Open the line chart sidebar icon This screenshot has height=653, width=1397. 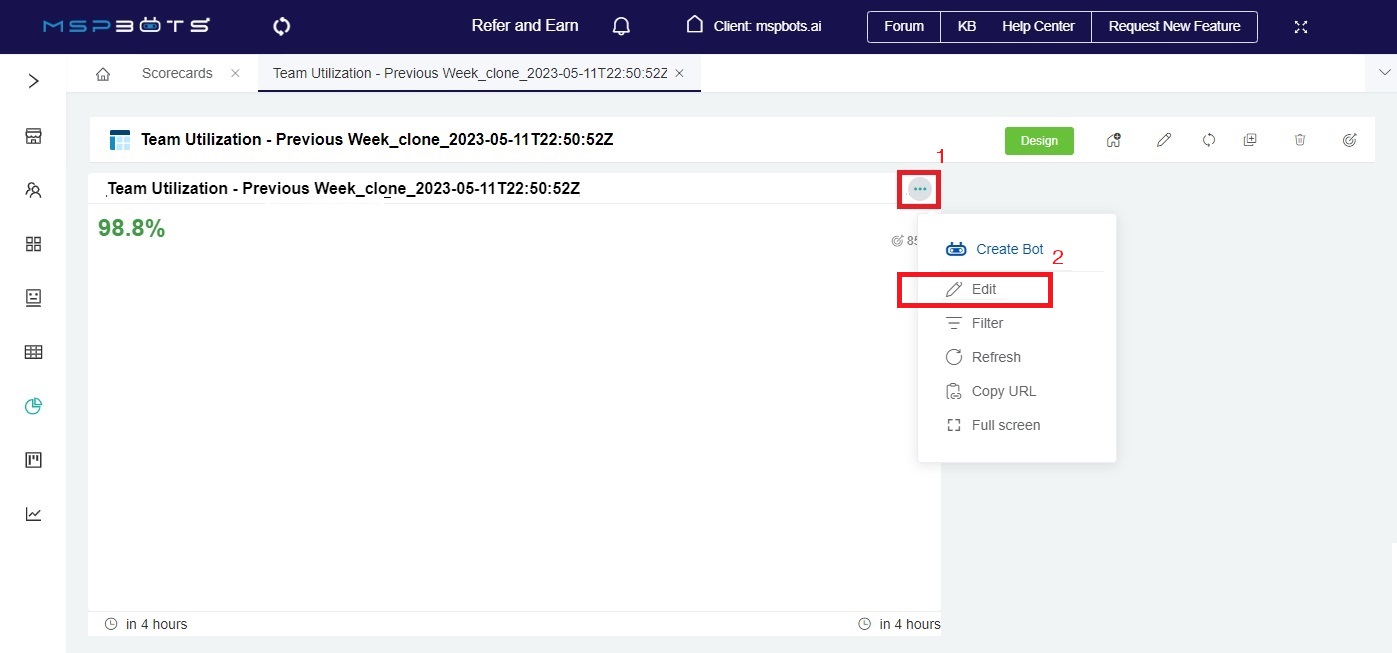(x=34, y=514)
